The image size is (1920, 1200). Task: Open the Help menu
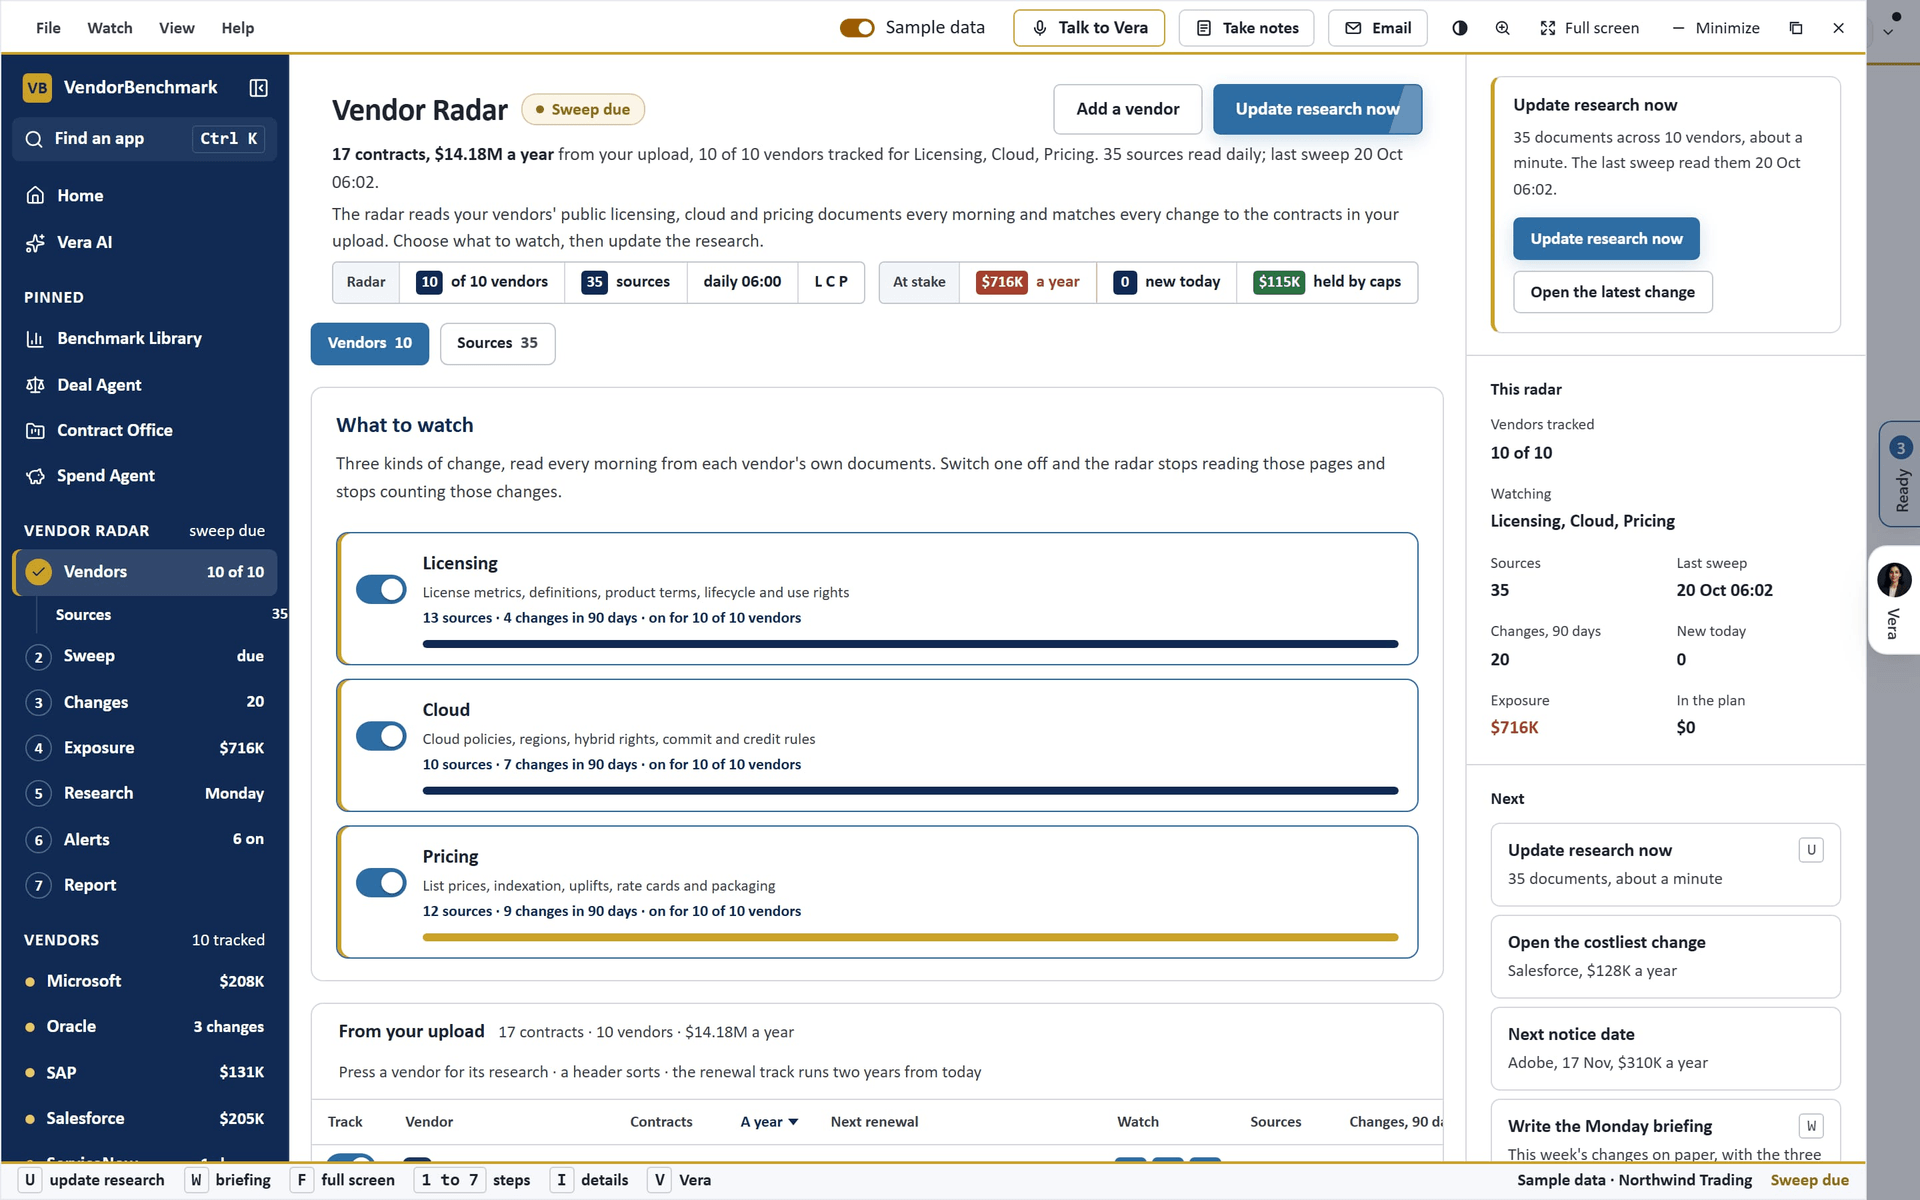[237, 28]
